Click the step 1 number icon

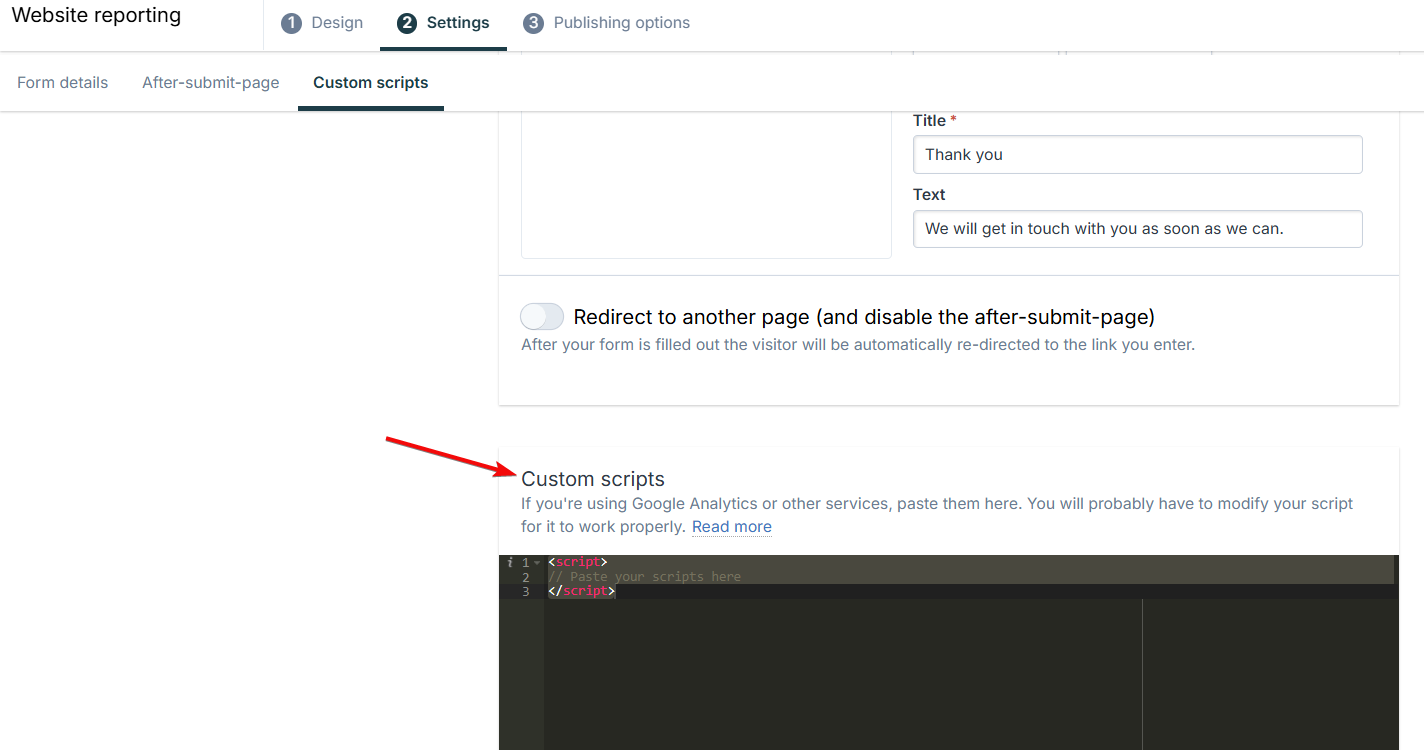point(291,23)
